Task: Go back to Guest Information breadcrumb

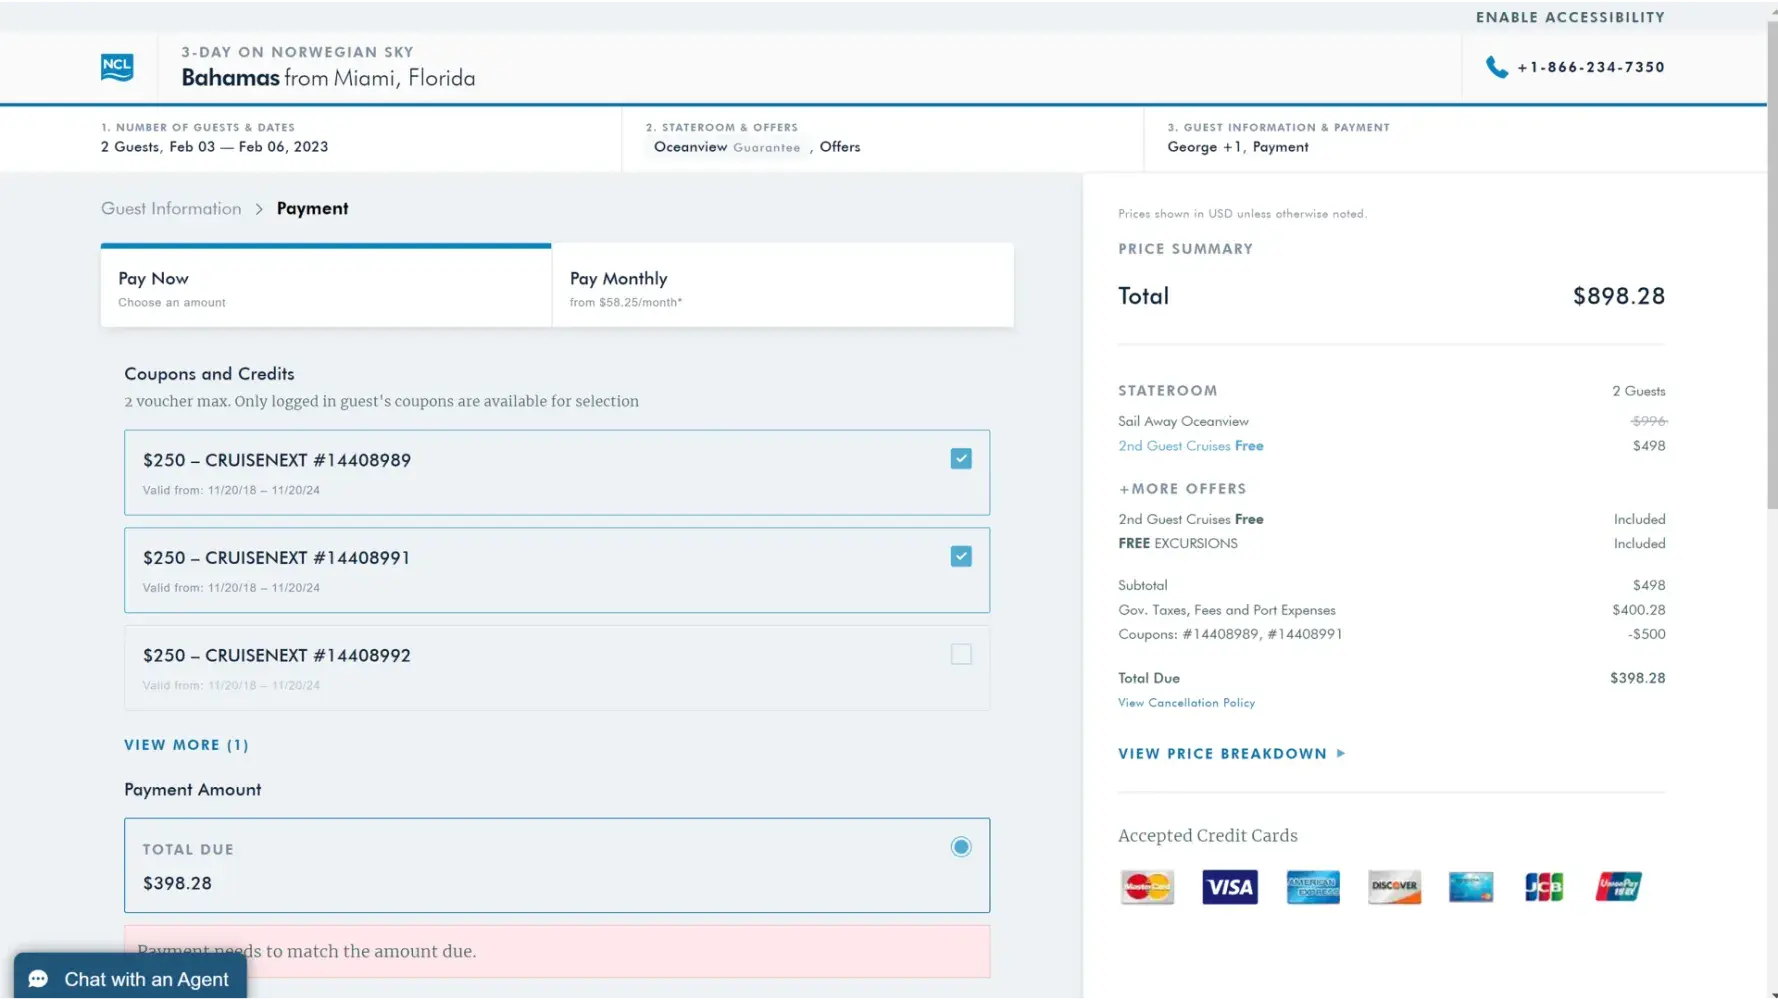Action: pyautogui.click(x=171, y=209)
